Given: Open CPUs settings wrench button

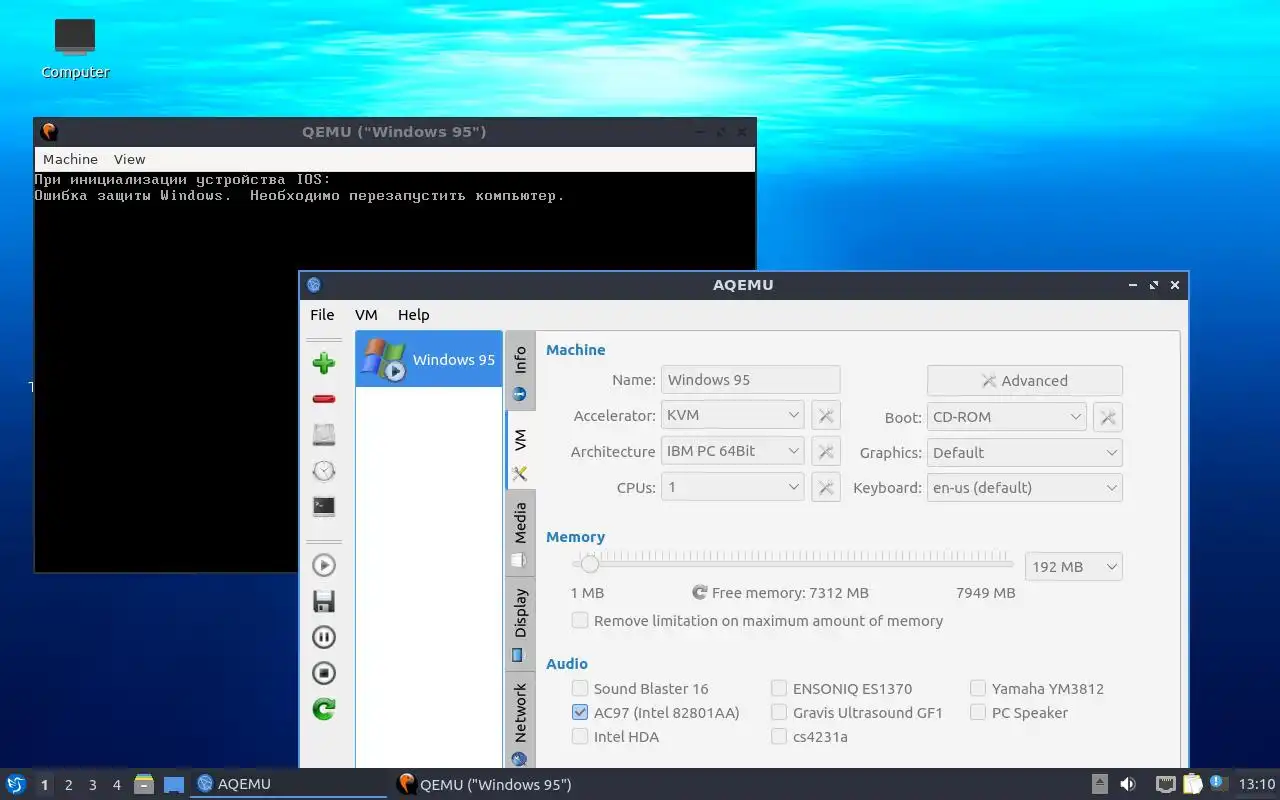Looking at the screenshot, I should coord(826,488).
